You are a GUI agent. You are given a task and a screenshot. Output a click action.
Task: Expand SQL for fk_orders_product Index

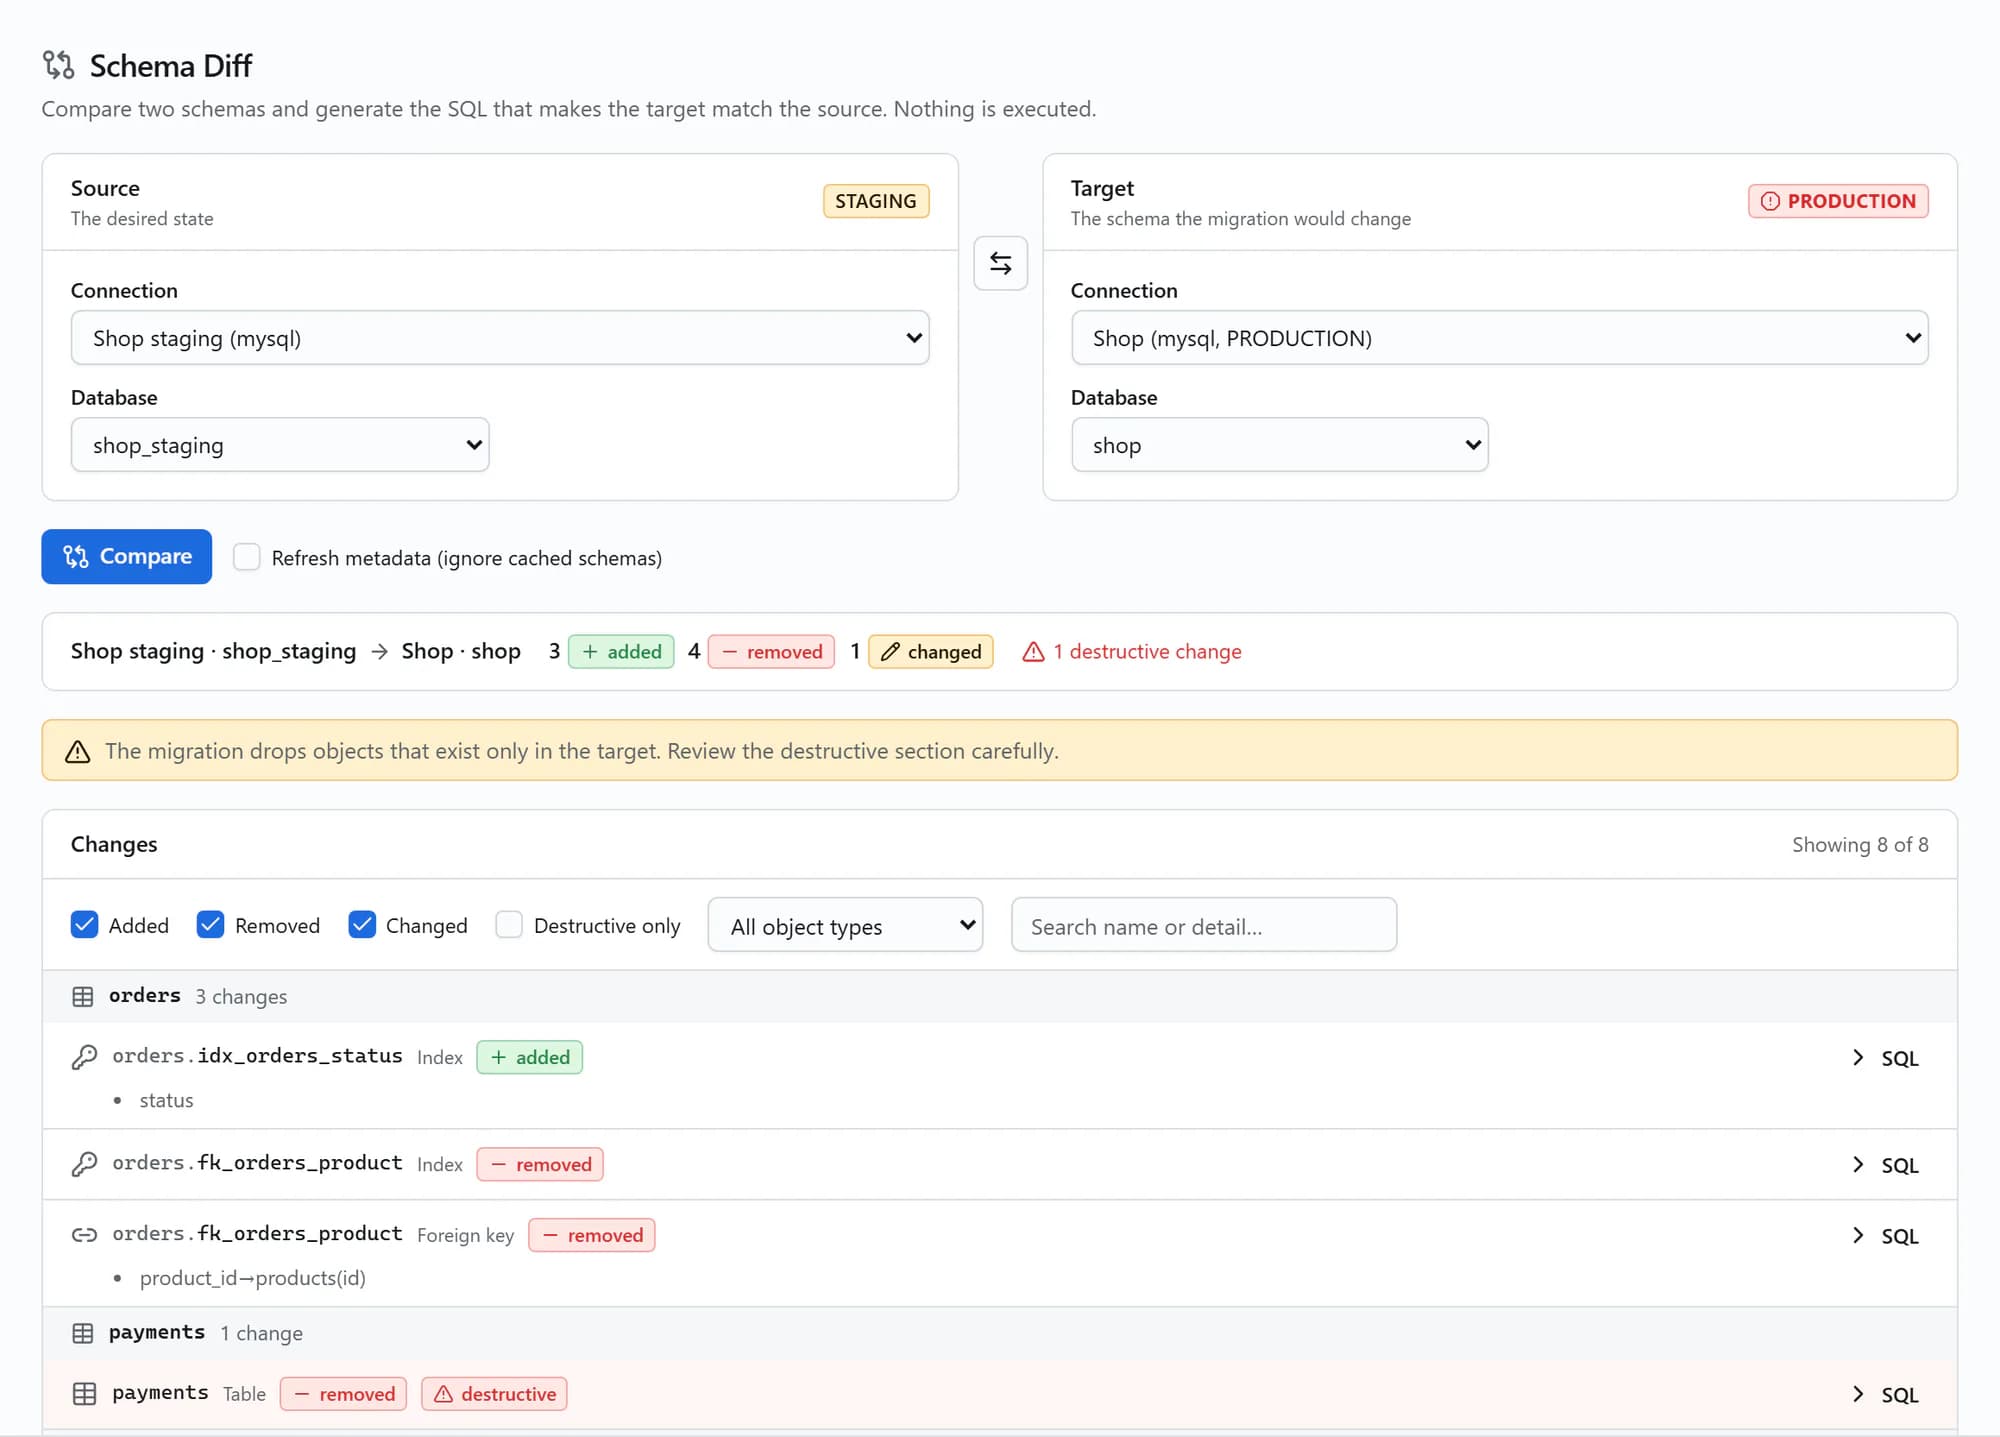(x=1885, y=1165)
